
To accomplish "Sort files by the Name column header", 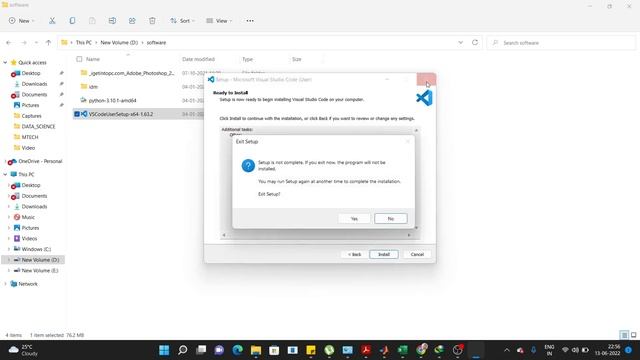I will pyautogui.click(x=93, y=59).
